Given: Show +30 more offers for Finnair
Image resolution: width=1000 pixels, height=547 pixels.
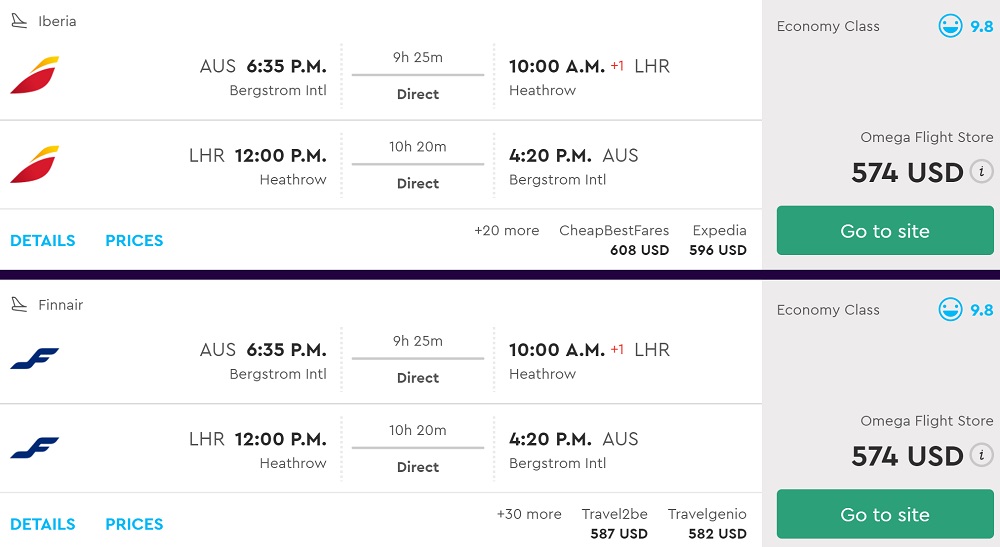Looking at the screenshot, I should 529,515.
